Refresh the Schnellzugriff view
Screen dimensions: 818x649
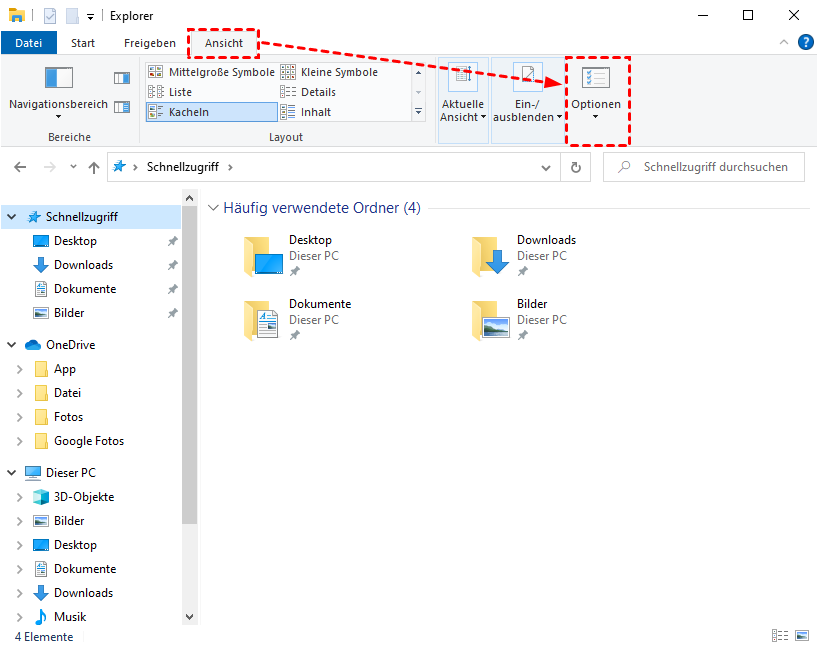tap(575, 167)
